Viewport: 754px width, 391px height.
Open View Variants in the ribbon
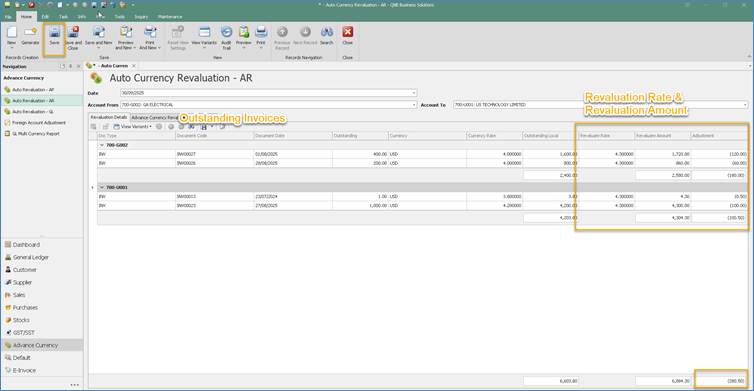coord(204,33)
